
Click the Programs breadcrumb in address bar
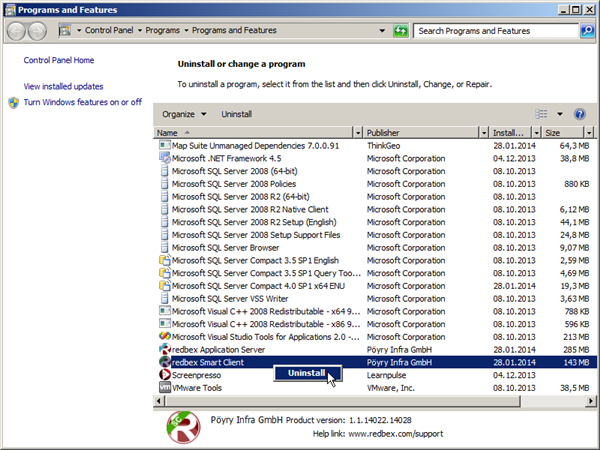pos(162,31)
